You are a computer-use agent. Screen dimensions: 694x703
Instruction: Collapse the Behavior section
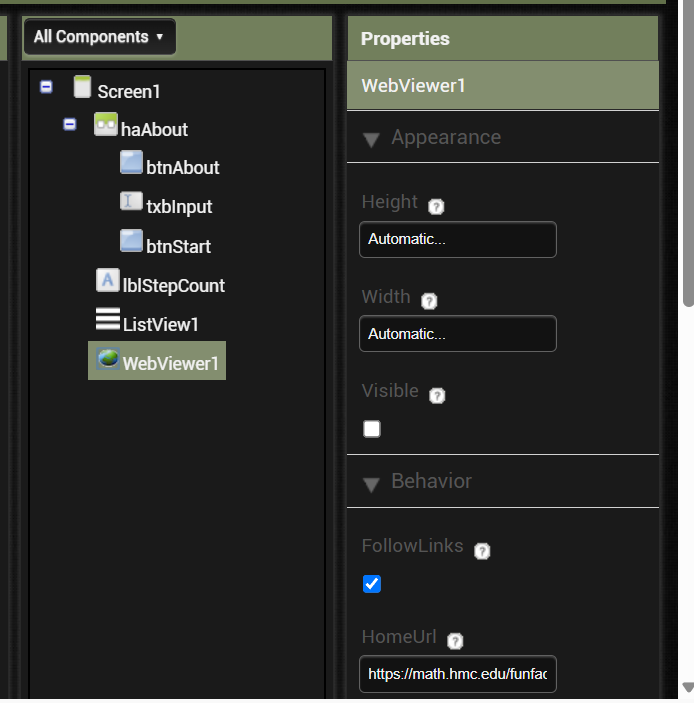click(371, 484)
